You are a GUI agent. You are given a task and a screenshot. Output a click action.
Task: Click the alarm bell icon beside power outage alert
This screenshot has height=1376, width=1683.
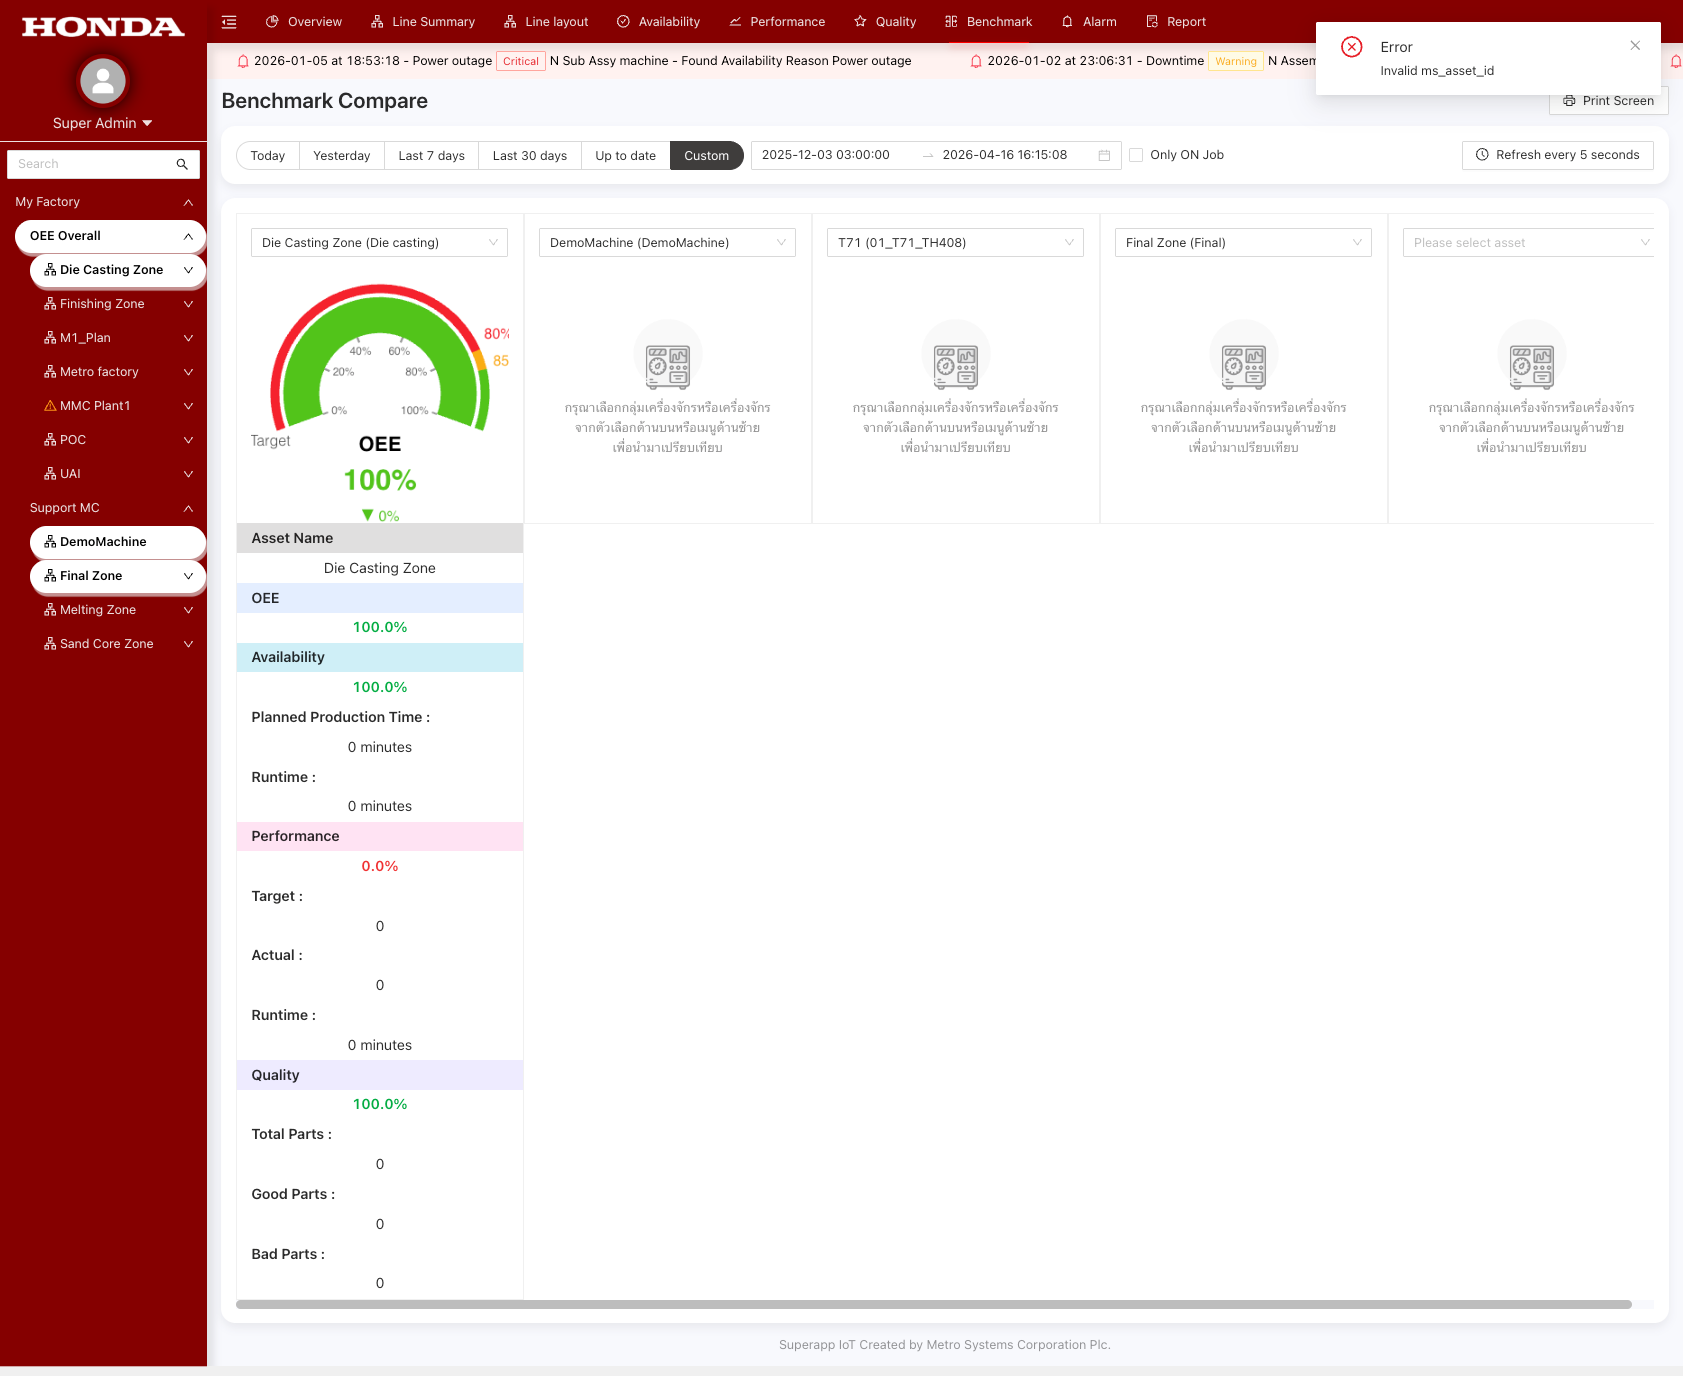pos(242,61)
